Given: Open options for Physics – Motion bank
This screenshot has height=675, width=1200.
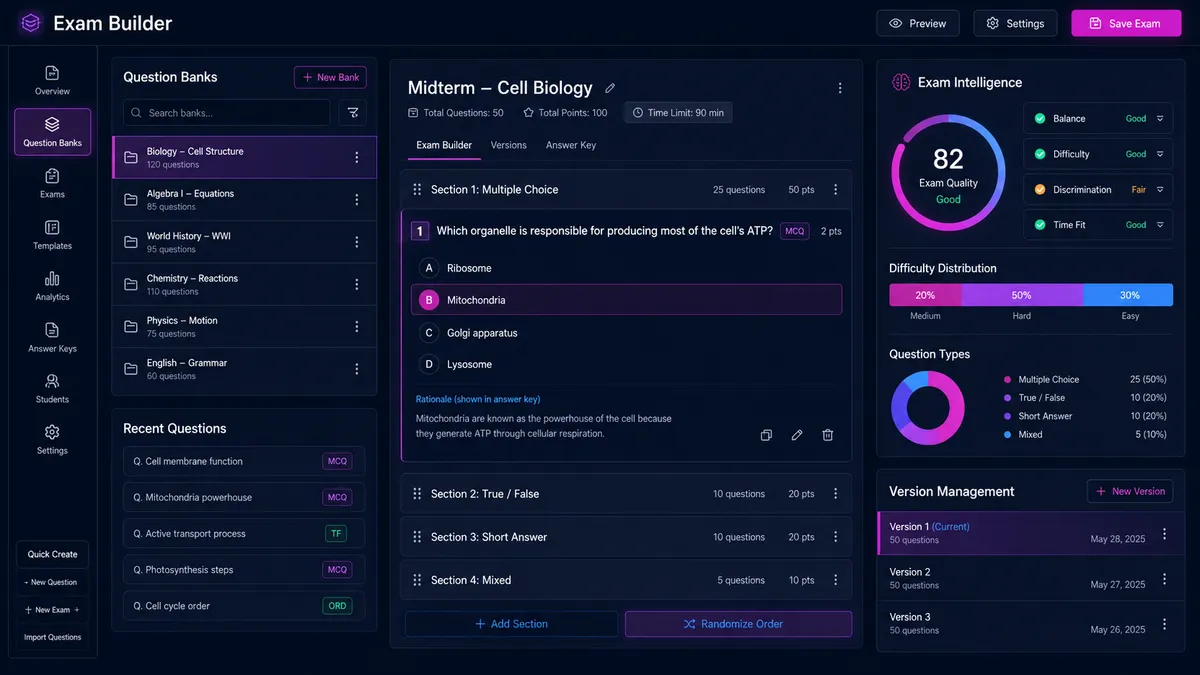Looking at the screenshot, I should tap(357, 327).
